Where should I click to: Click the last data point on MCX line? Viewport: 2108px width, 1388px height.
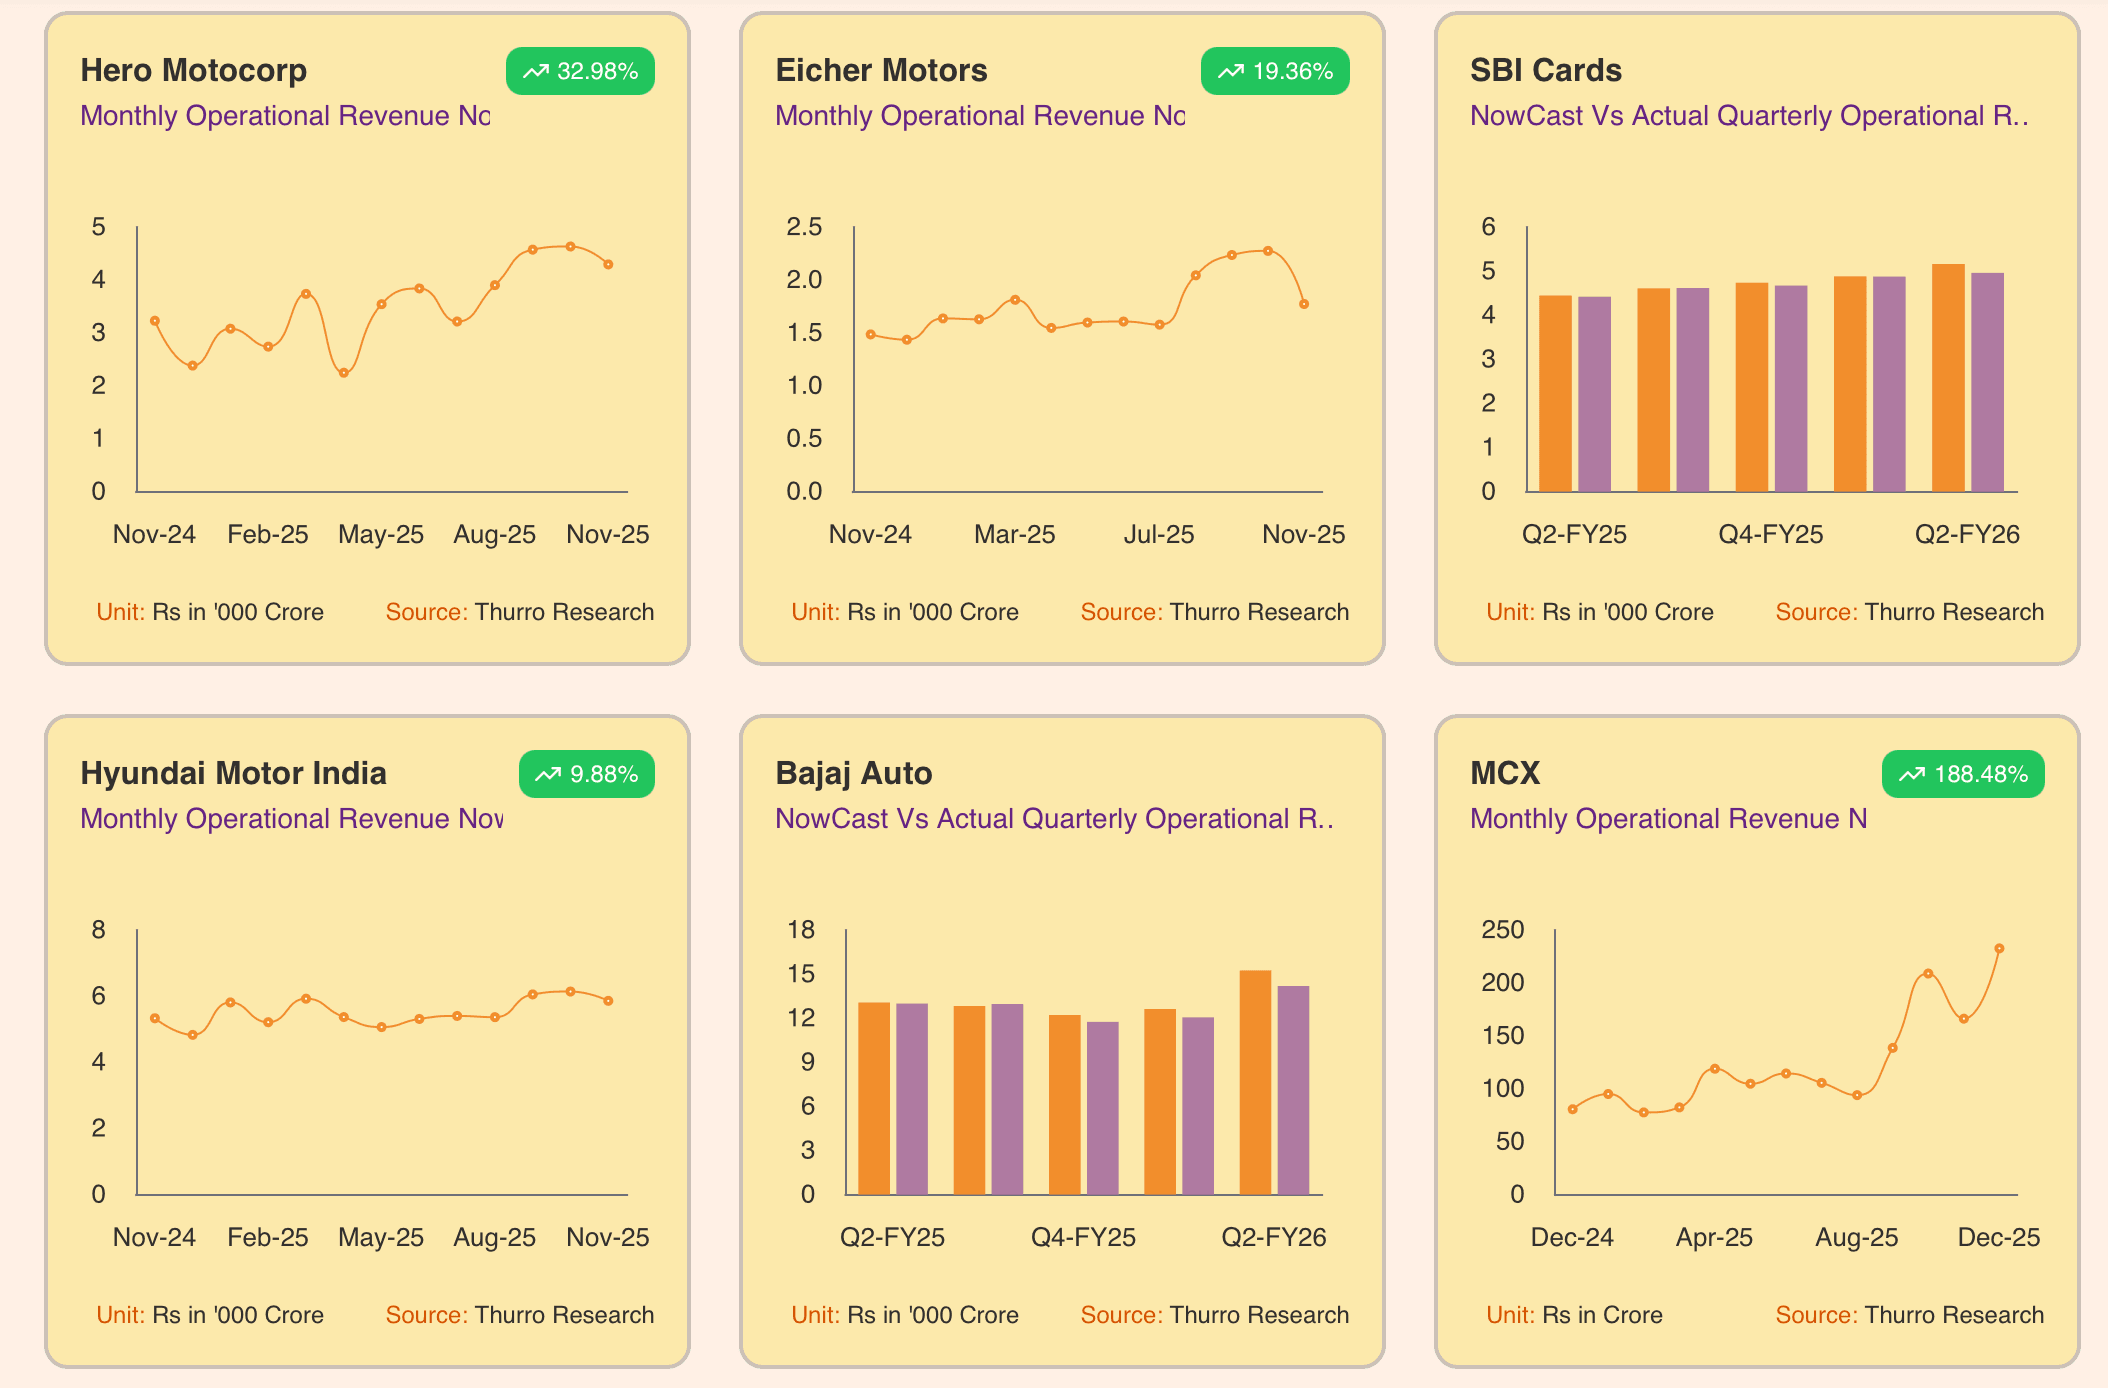(1999, 949)
